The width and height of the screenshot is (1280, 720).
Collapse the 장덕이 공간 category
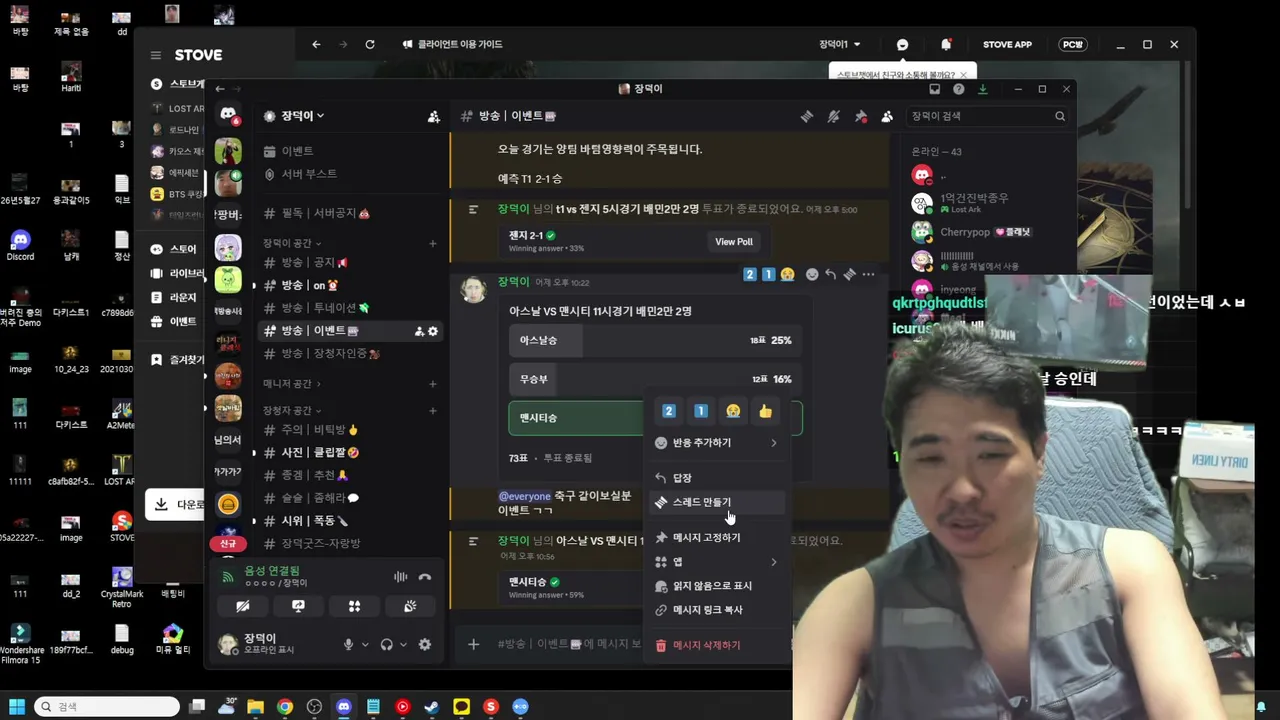tap(292, 243)
